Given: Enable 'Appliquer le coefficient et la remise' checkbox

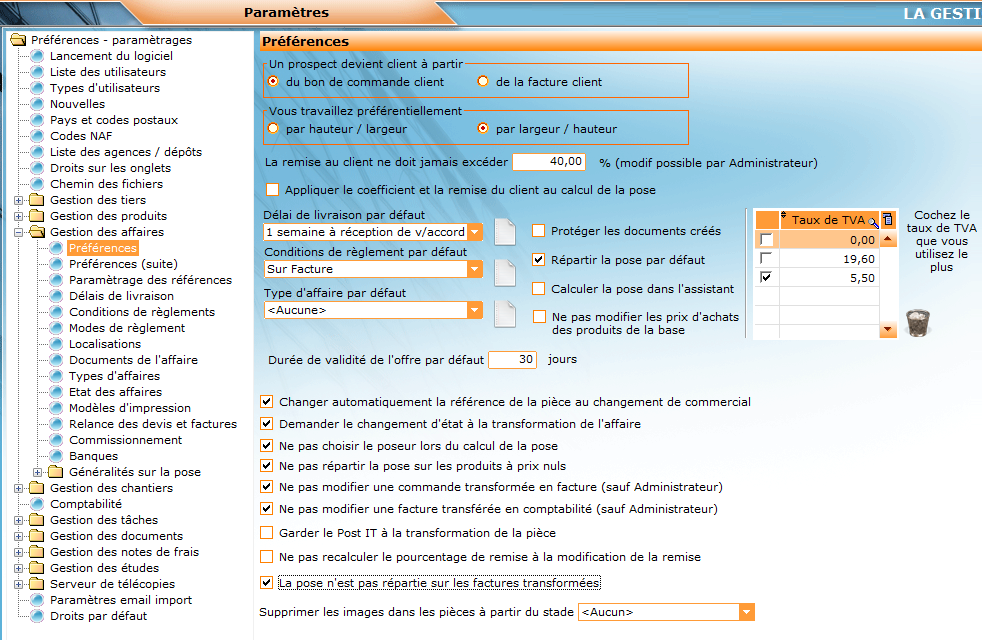Looking at the screenshot, I should click(x=272, y=190).
